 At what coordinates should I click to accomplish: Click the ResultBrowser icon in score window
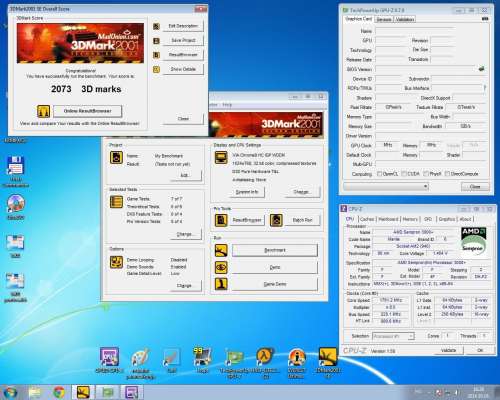pyautogui.click(x=156, y=55)
